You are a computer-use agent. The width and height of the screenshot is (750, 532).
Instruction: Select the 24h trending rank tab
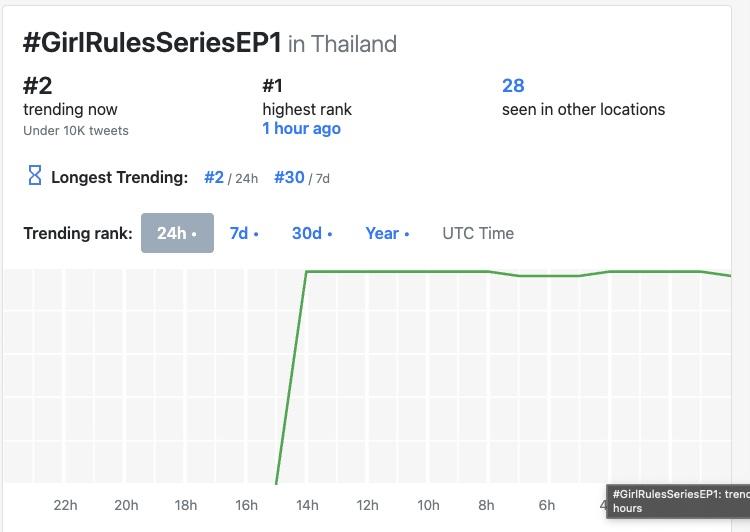coord(177,233)
